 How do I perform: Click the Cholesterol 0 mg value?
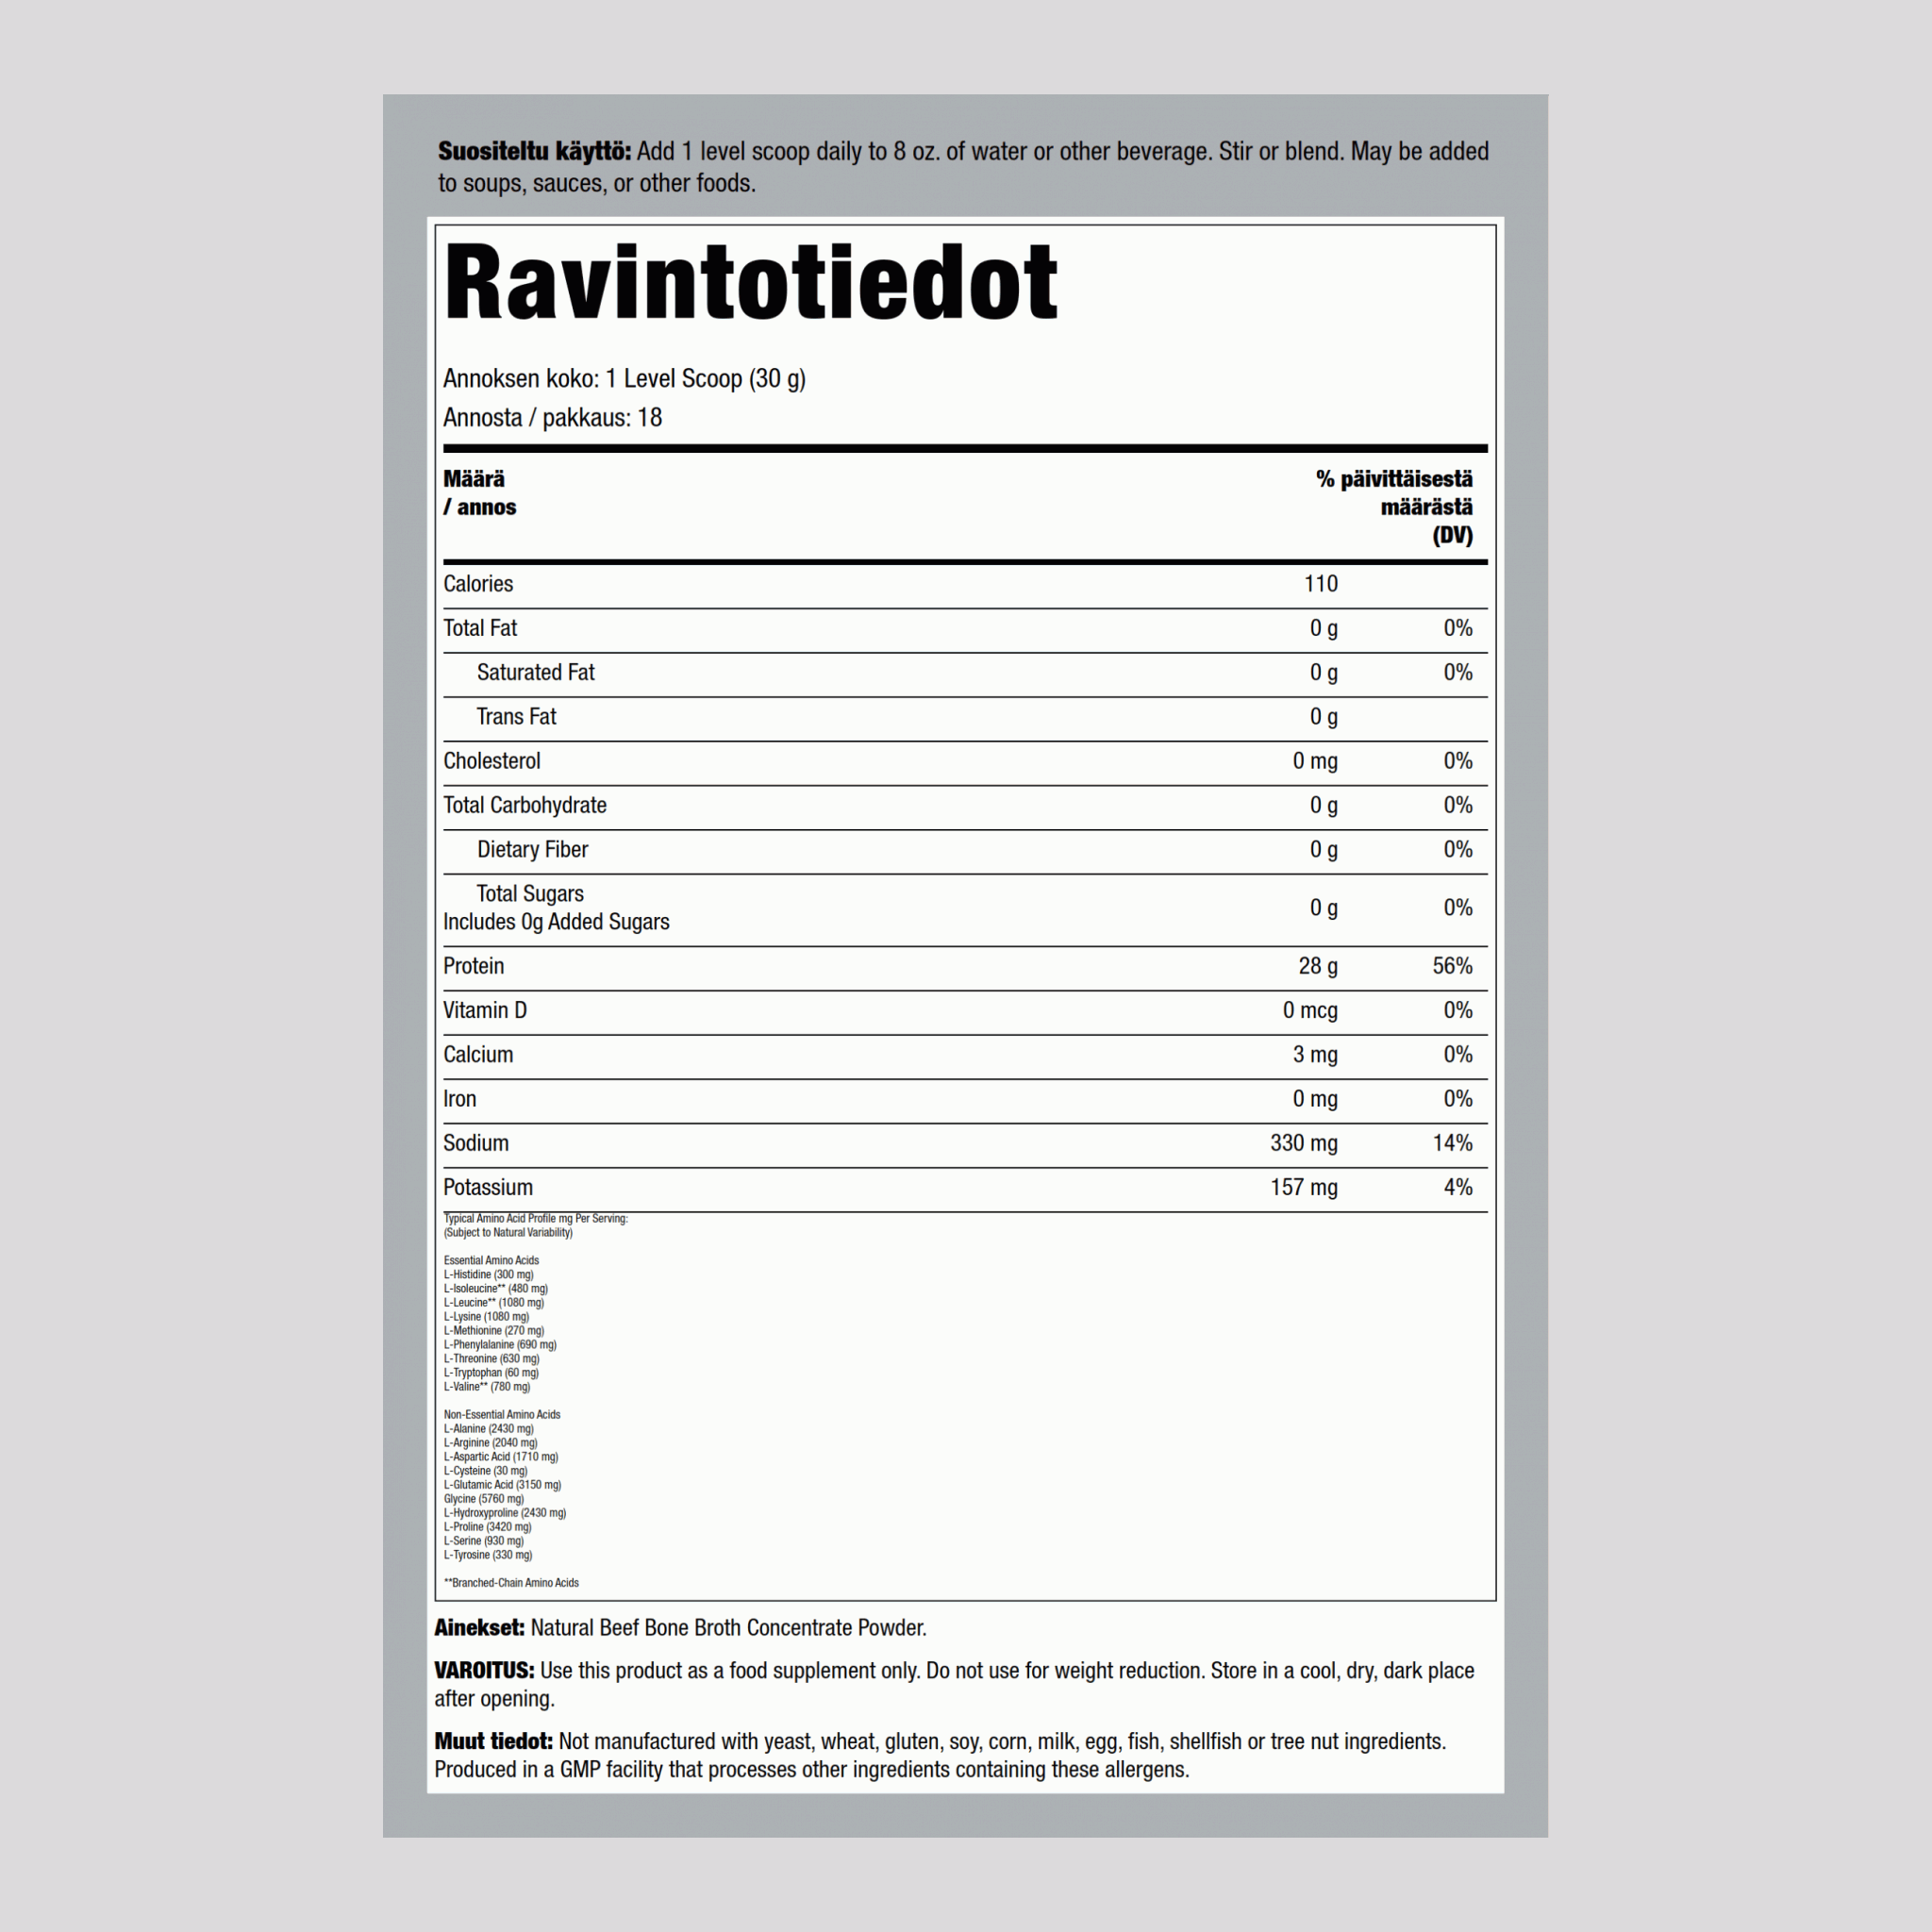(x=1315, y=761)
